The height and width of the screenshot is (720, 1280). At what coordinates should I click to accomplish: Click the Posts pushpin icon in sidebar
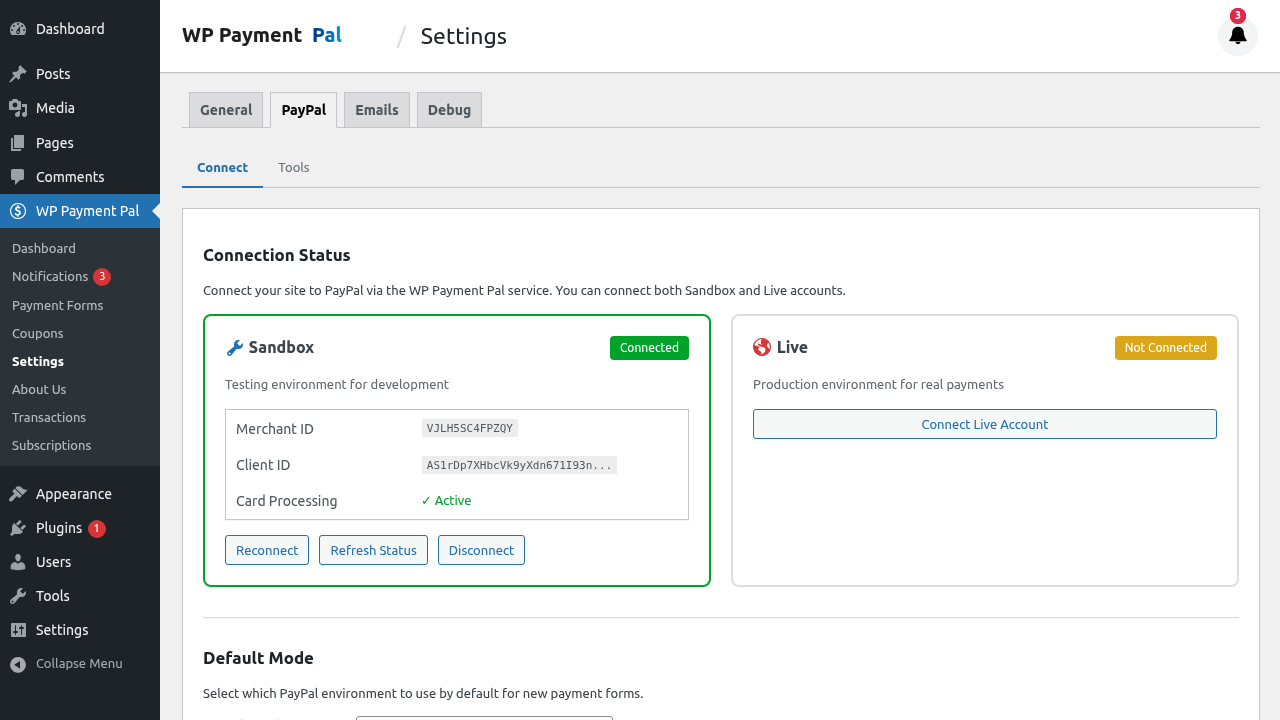coord(17,73)
